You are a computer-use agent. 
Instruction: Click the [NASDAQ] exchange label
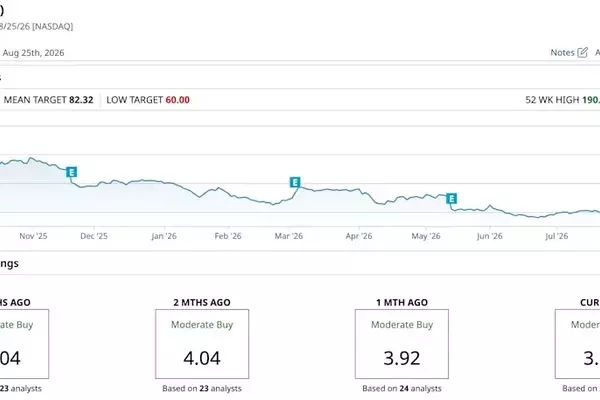52,26
